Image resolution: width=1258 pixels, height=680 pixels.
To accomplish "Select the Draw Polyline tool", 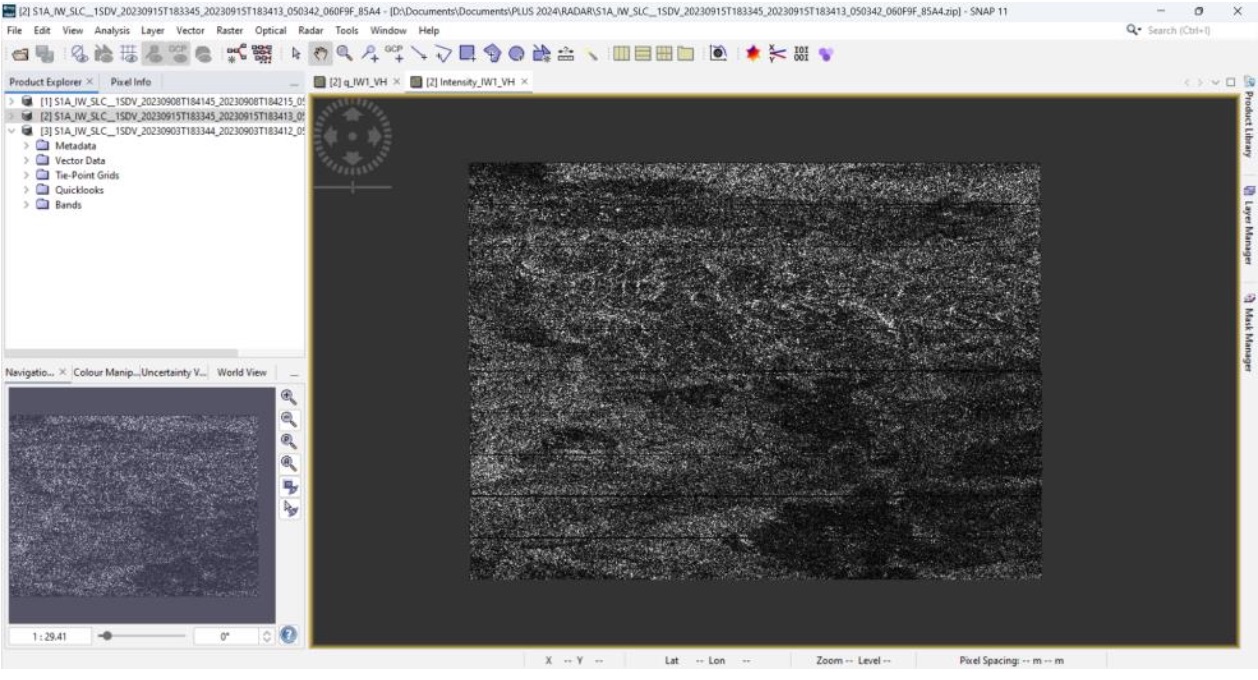I will 443,53.
